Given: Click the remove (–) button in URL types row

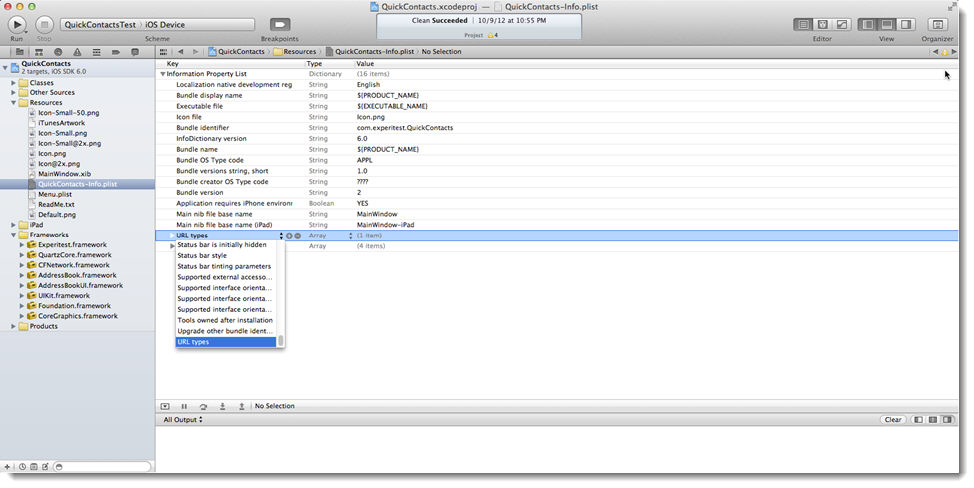Looking at the screenshot, I should tap(298, 235).
